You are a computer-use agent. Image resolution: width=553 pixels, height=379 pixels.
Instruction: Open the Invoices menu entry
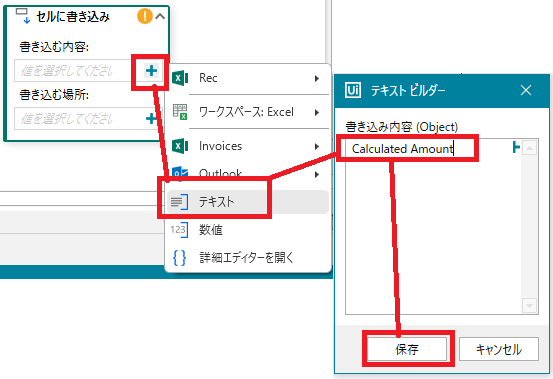(248, 146)
